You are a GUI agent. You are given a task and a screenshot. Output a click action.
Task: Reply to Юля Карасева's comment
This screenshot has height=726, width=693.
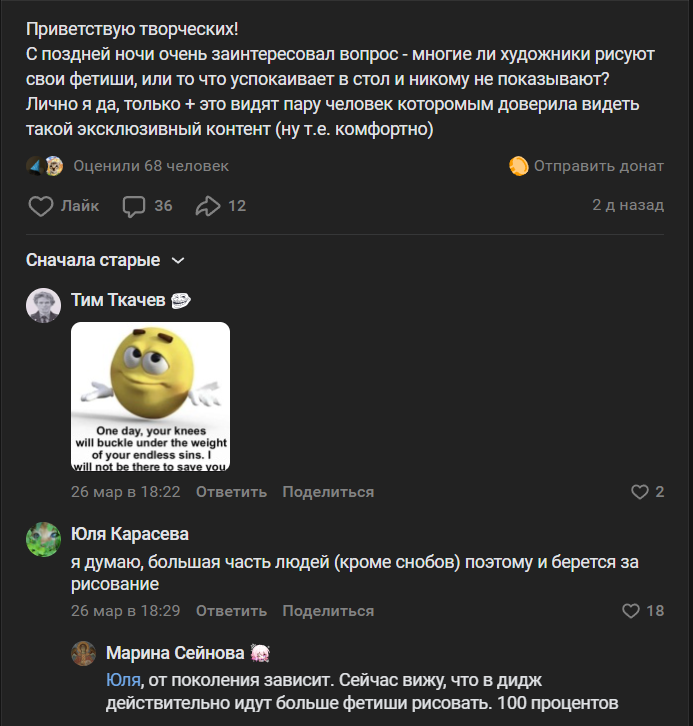[x=231, y=611]
